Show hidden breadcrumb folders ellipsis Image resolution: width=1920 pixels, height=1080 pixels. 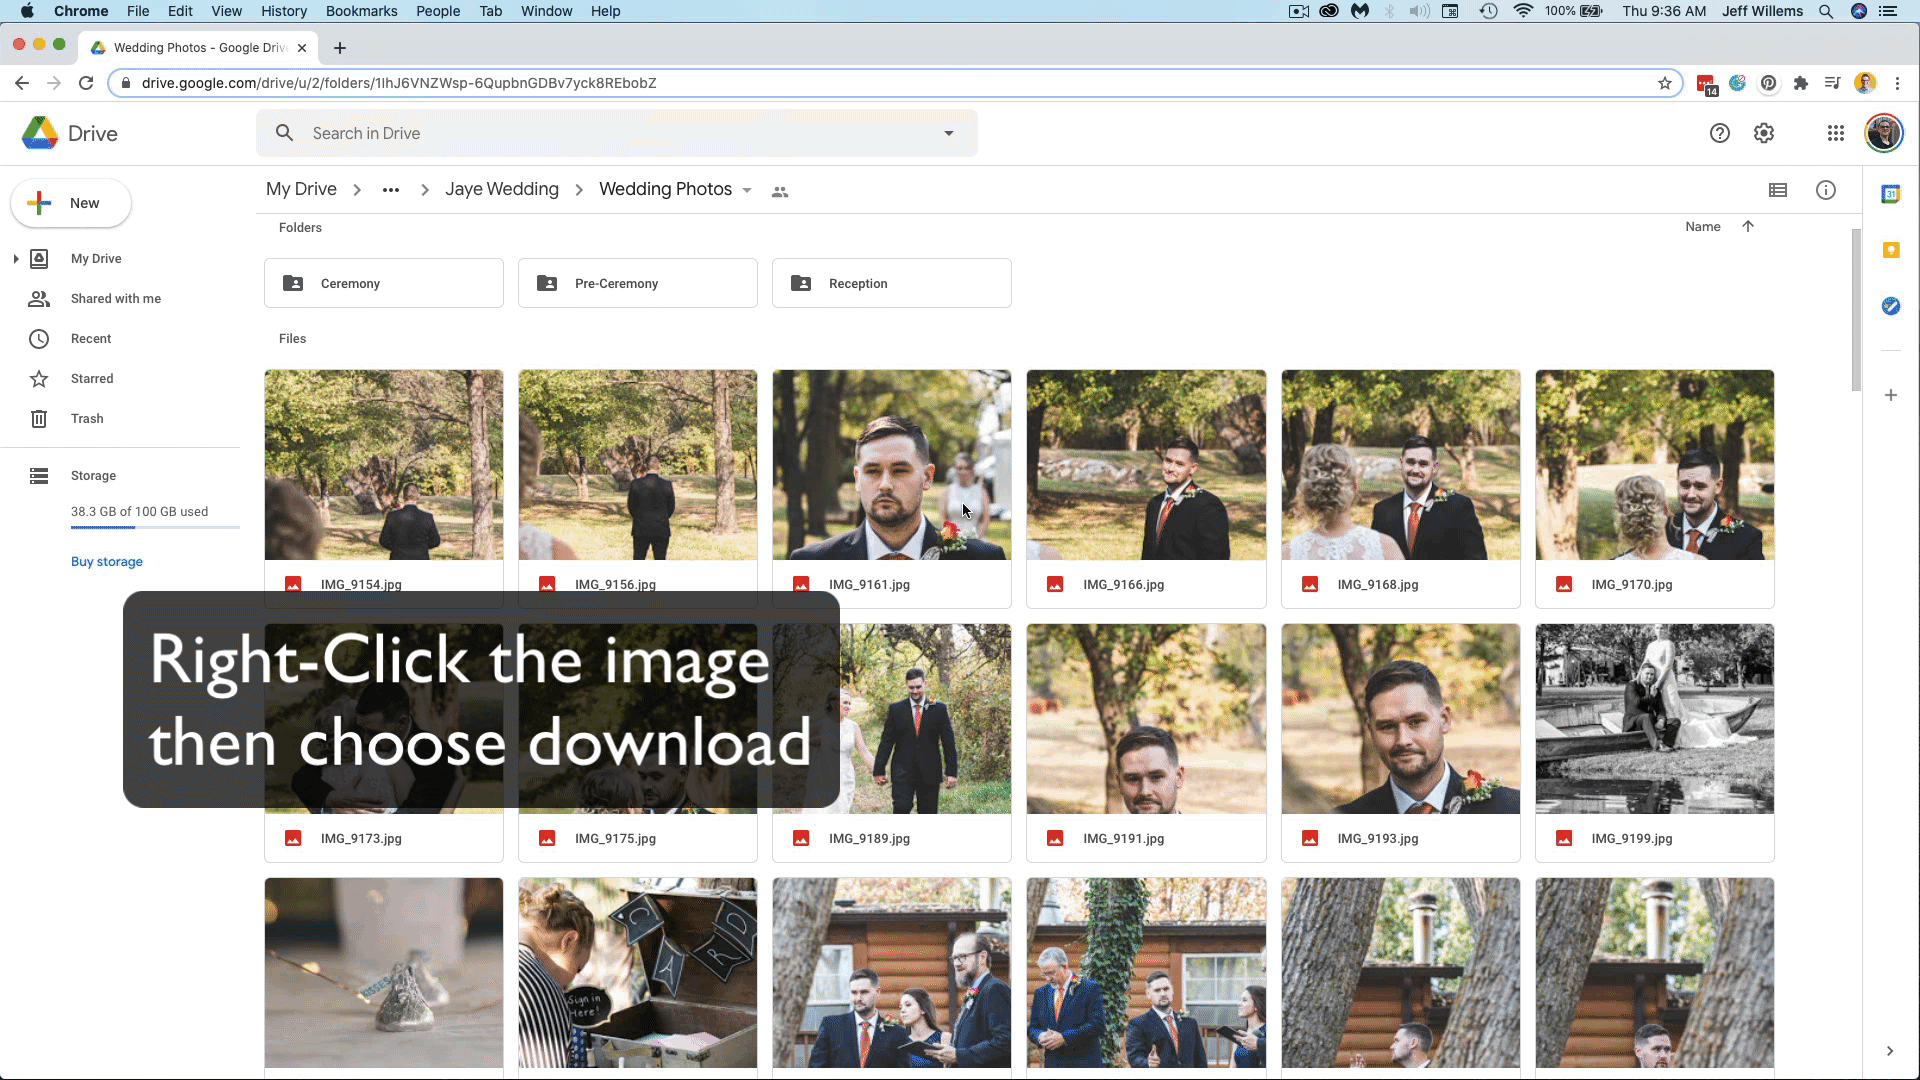(x=391, y=190)
